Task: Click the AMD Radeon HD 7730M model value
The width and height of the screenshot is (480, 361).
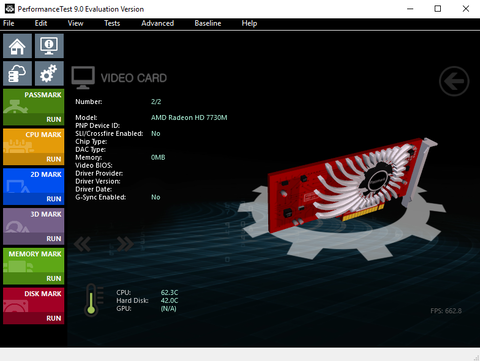Action: pyautogui.click(x=189, y=118)
